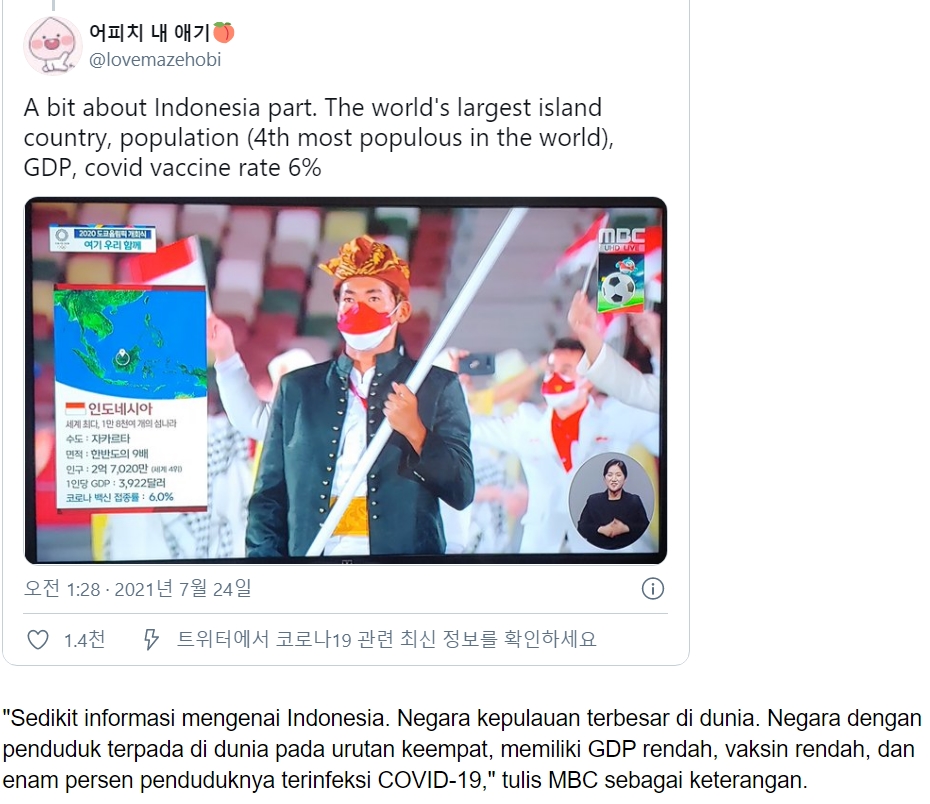Open the @lovemazehobi profile handle

(155, 60)
